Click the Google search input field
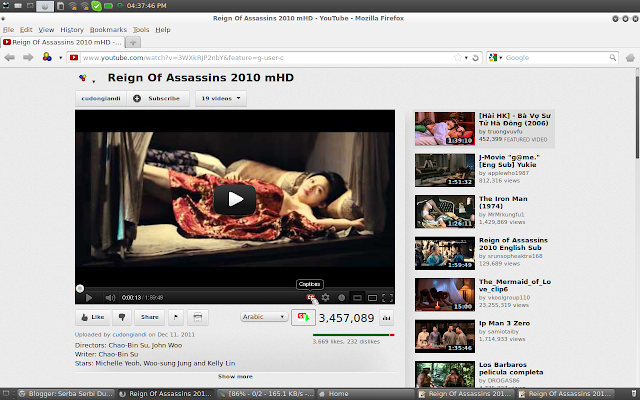This screenshot has height=400, width=640. 556,58
